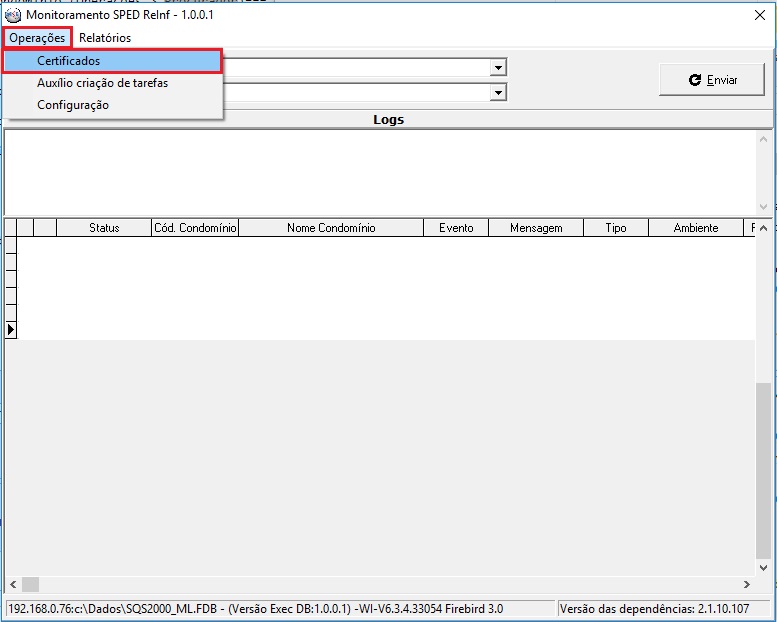The height and width of the screenshot is (622, 777).
Task: Select the Mensagem column header
Action: point(536,228)
